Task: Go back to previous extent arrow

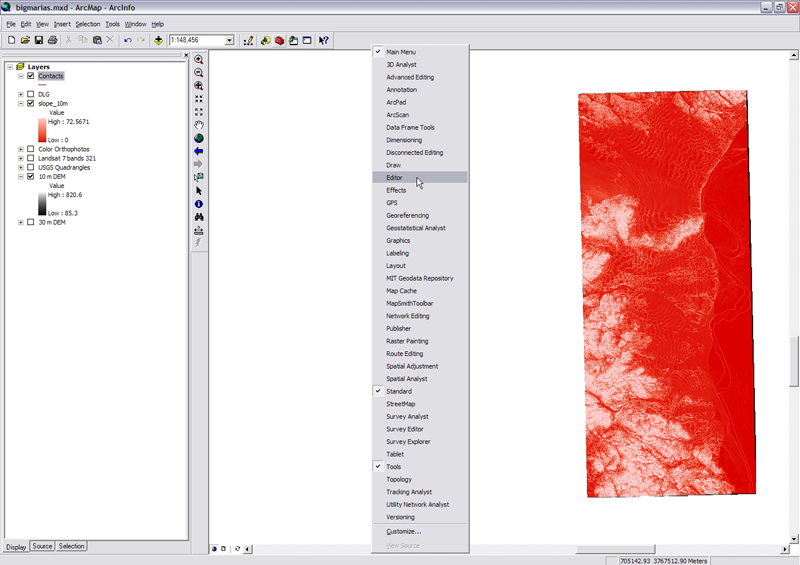Action: [199, 151]
